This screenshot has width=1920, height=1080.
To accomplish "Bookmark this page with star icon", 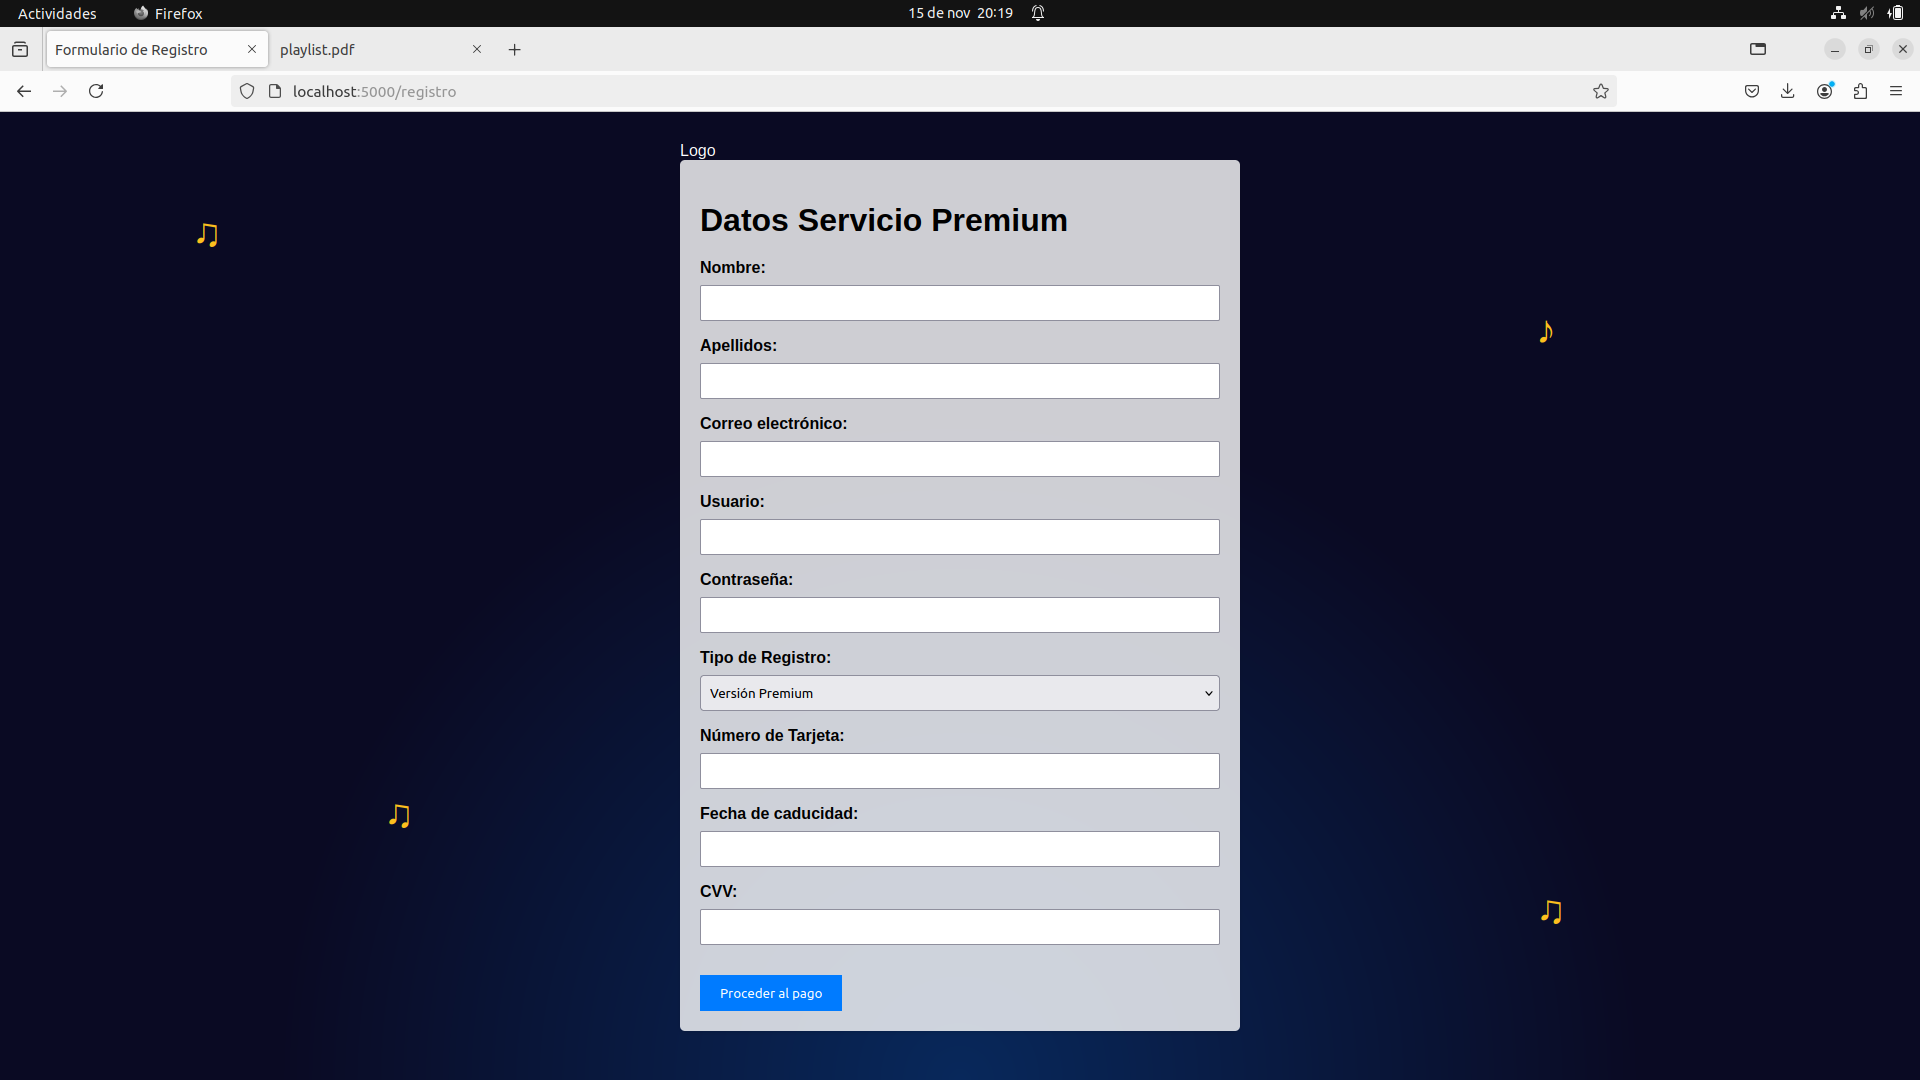I will (x=1601, y=91).
